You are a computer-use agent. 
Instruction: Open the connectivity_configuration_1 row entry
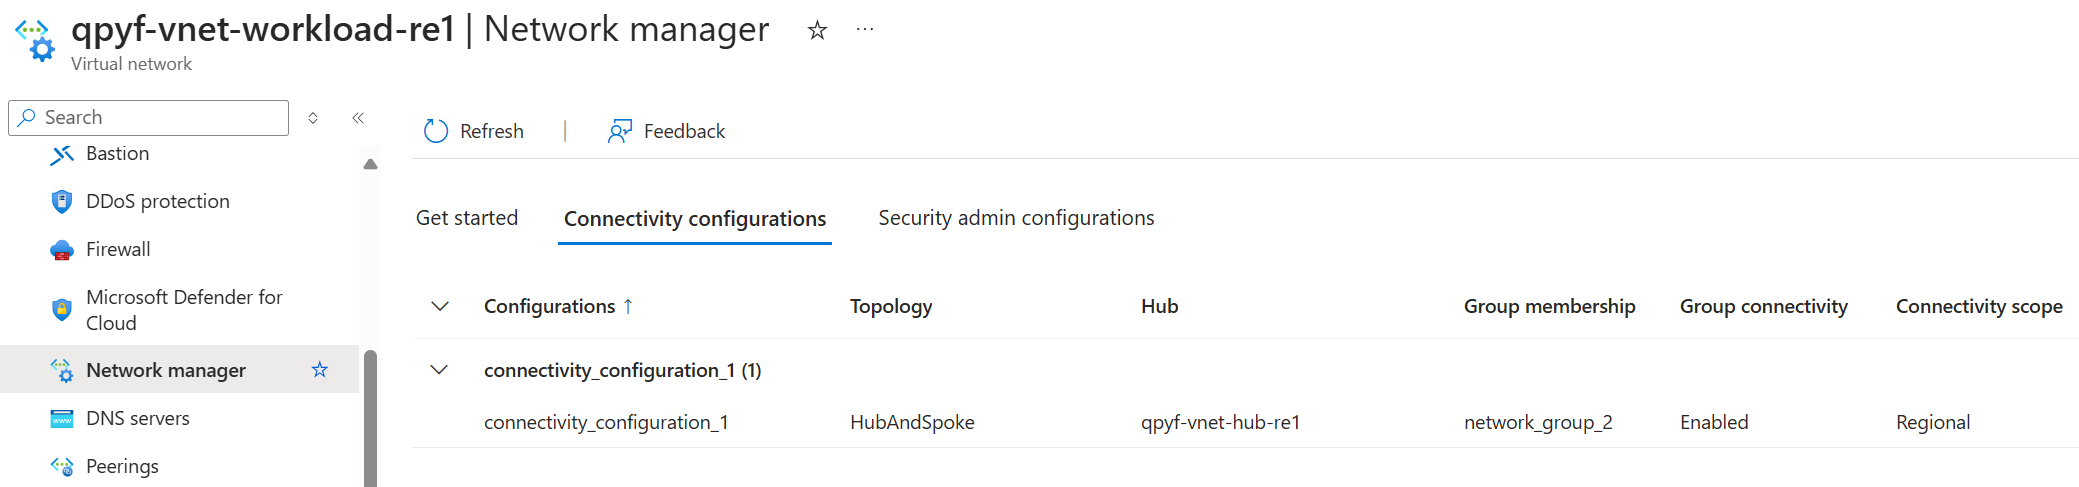click(x=606, y=423)
